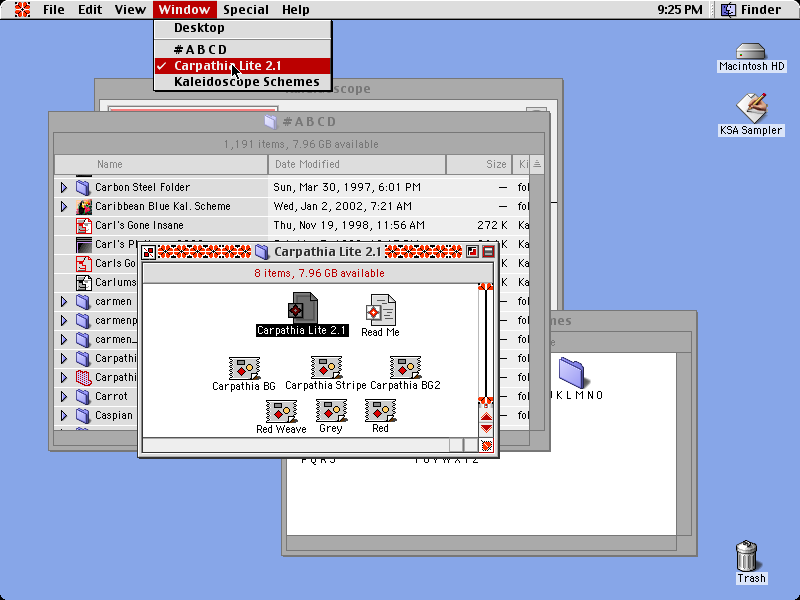Image resolution: width=800 pixels, height=600 pixels.
Task: Click the #ABCD window title bar
Action: coord(299,122)
